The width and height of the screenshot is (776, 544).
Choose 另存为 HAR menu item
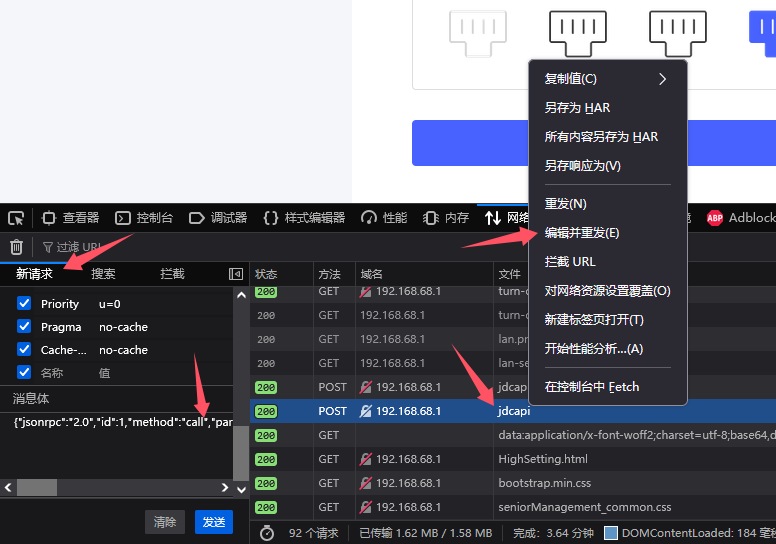[608, 108]
